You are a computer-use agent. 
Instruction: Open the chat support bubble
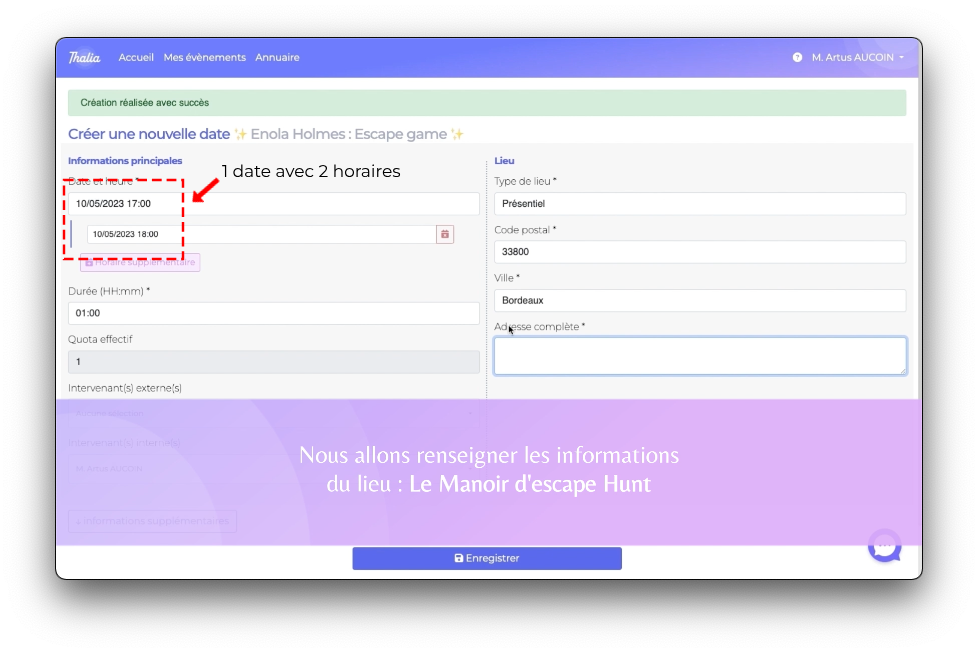pos(885,546)
